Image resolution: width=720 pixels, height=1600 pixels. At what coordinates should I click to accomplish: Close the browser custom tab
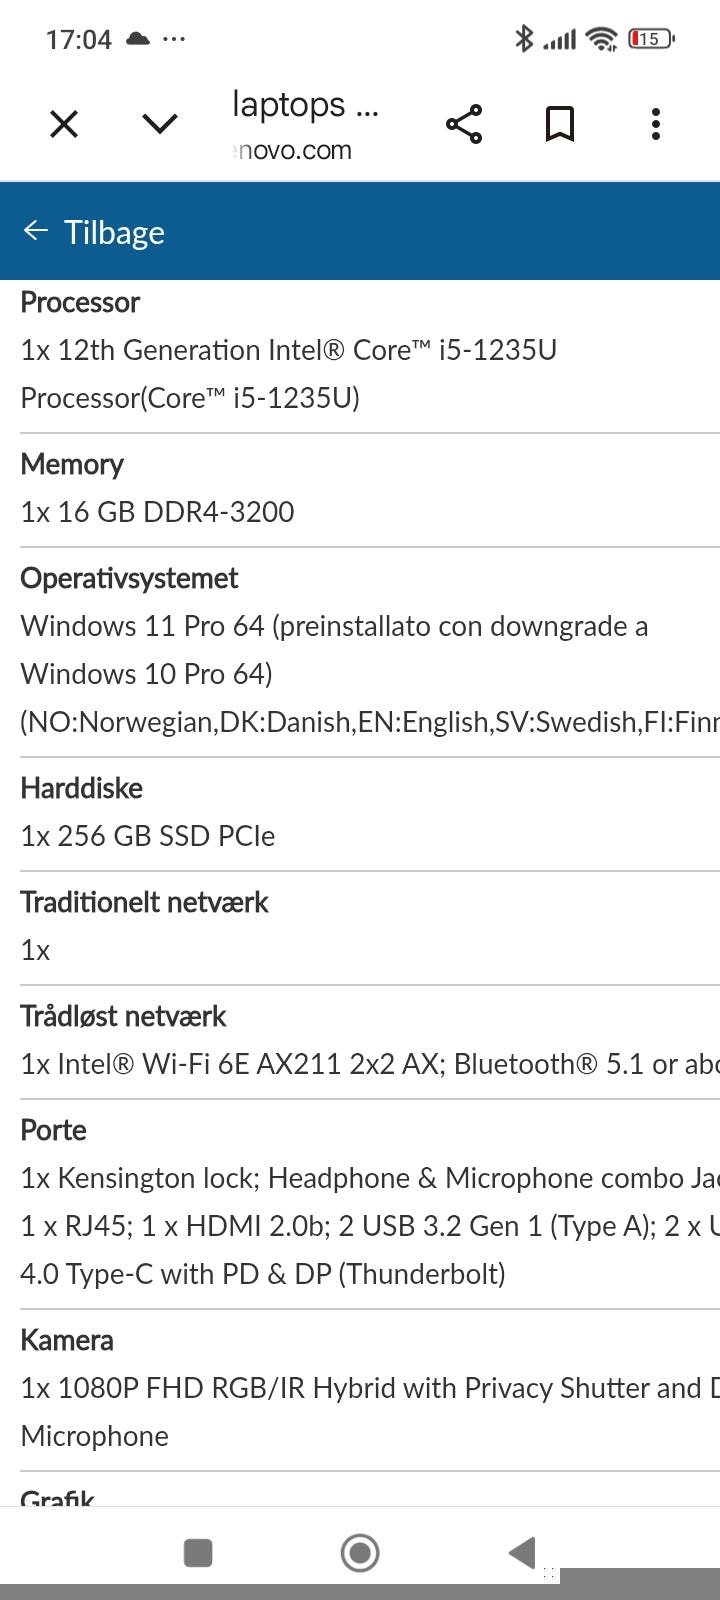pyautogui.click(x=64, y=124)
